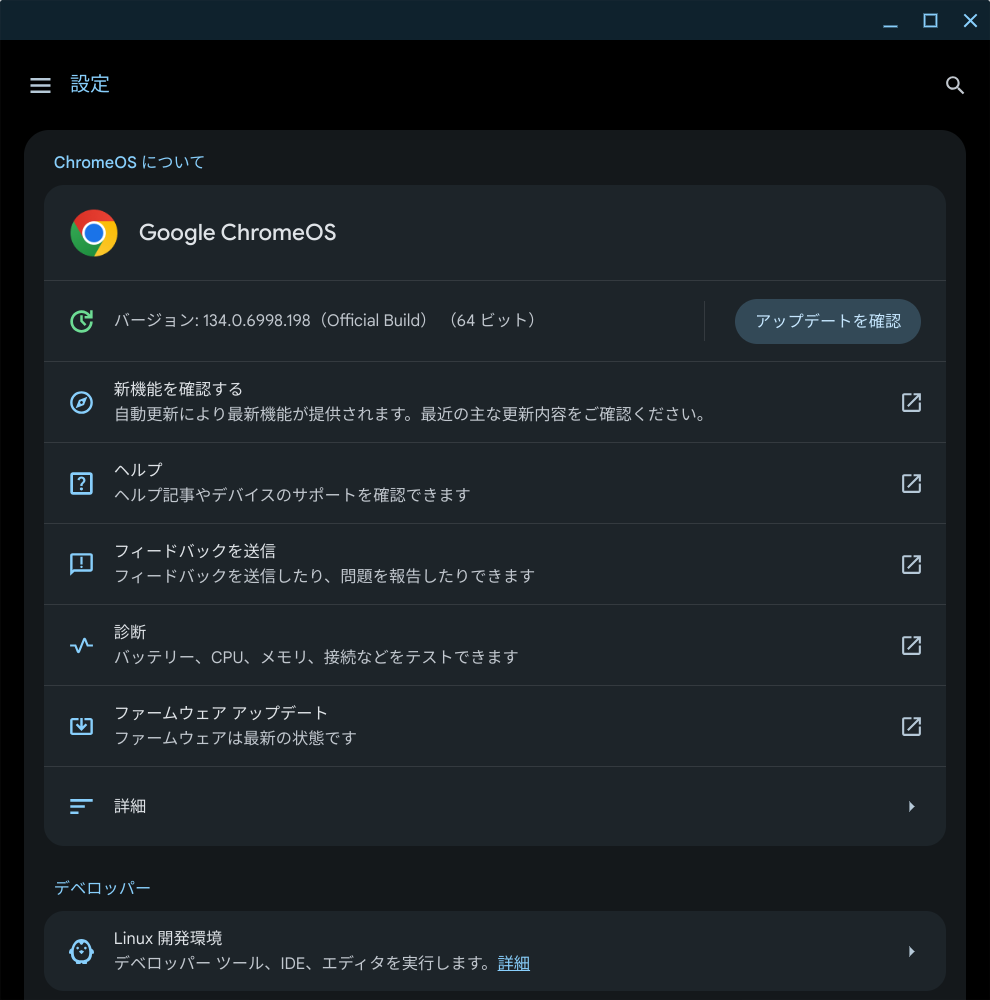Click the ヘルプ row title
Viewport: 990px width, 1000px height.
(x=138, y=470)
